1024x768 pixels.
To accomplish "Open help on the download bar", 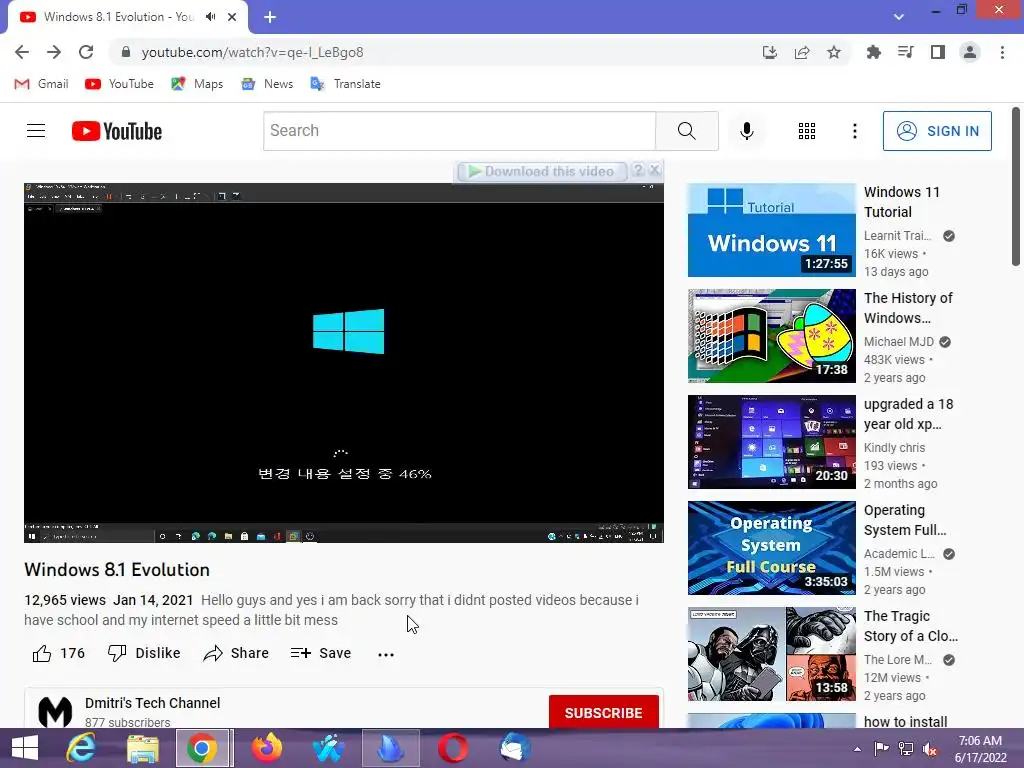I will (638, 170).
